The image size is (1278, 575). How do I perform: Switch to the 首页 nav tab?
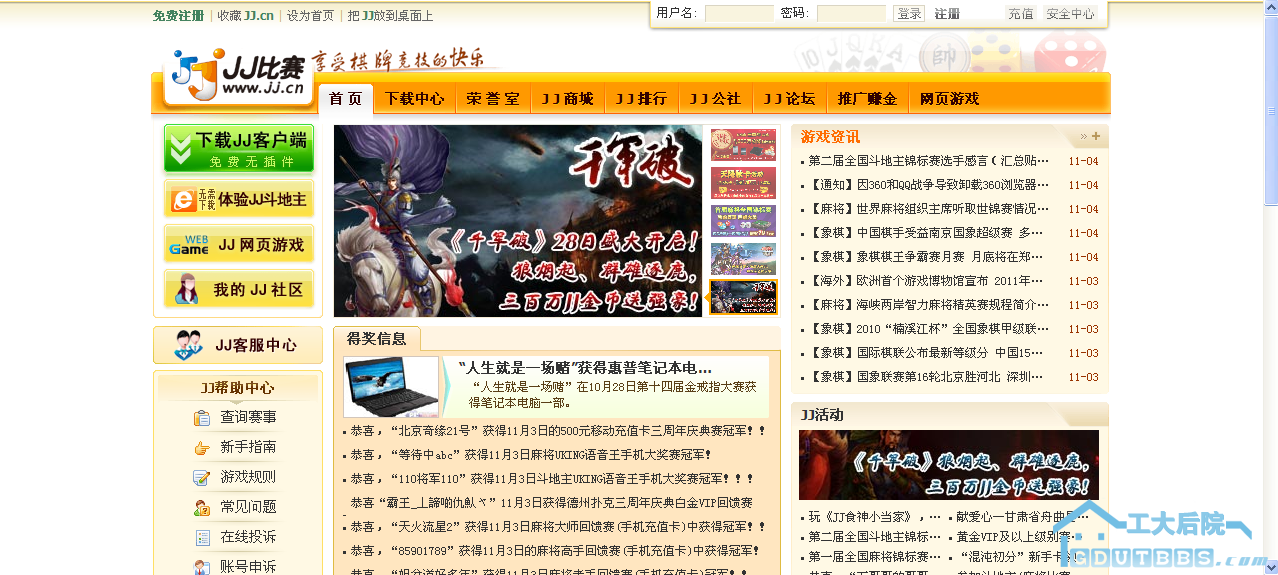tap(345, 99)
